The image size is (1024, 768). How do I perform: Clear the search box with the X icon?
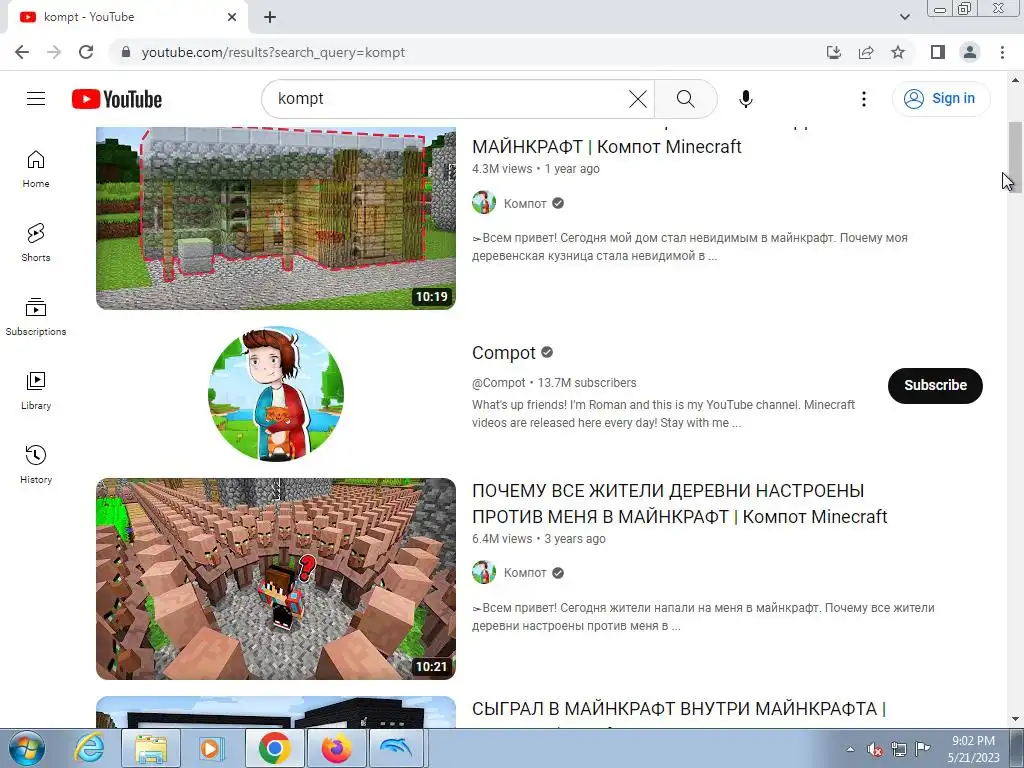tap(637, 99)
